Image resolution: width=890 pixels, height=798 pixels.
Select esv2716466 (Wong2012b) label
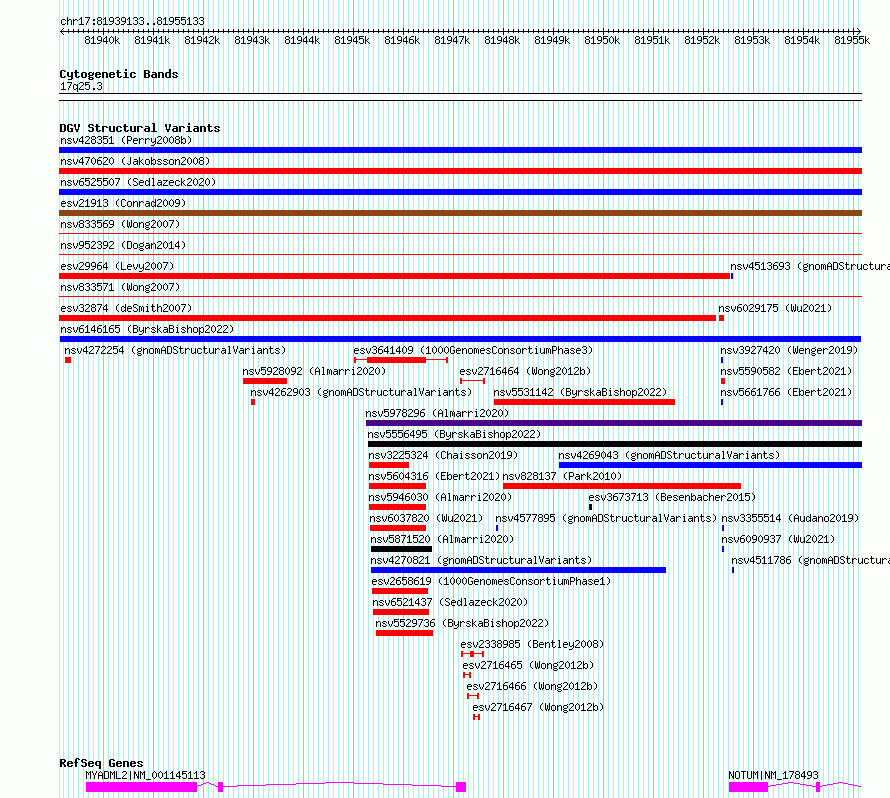coord(532,686)
